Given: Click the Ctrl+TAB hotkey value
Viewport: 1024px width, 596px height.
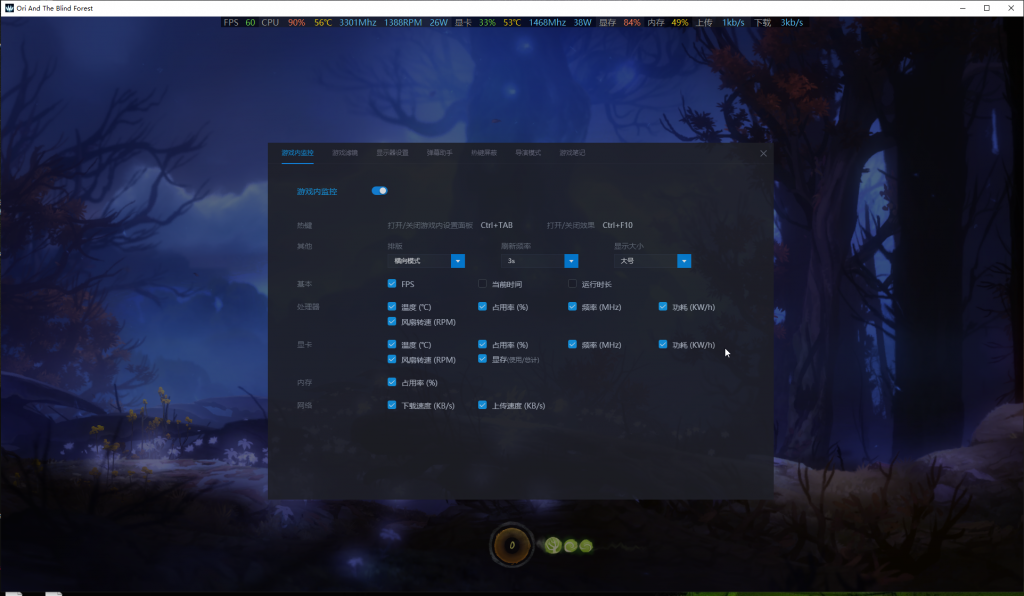Looking at the screenshot, I should coord(496,225).
